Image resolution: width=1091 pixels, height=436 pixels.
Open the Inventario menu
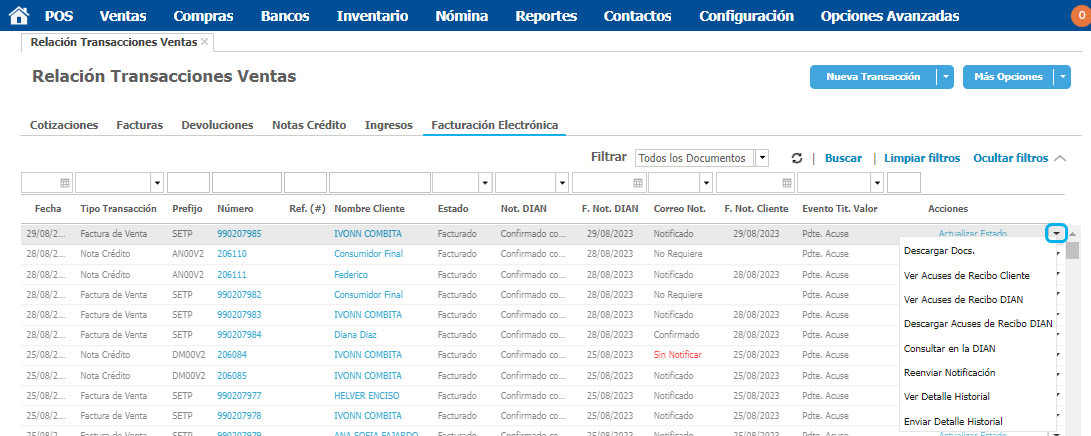pyautogui.click(x=372, y=16)
